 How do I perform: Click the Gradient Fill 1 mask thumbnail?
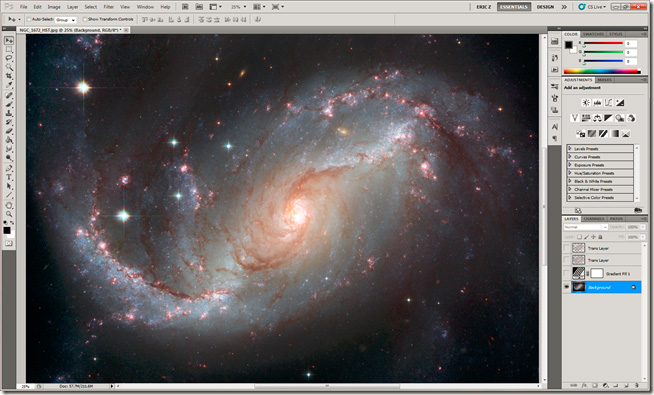[597, 274]
